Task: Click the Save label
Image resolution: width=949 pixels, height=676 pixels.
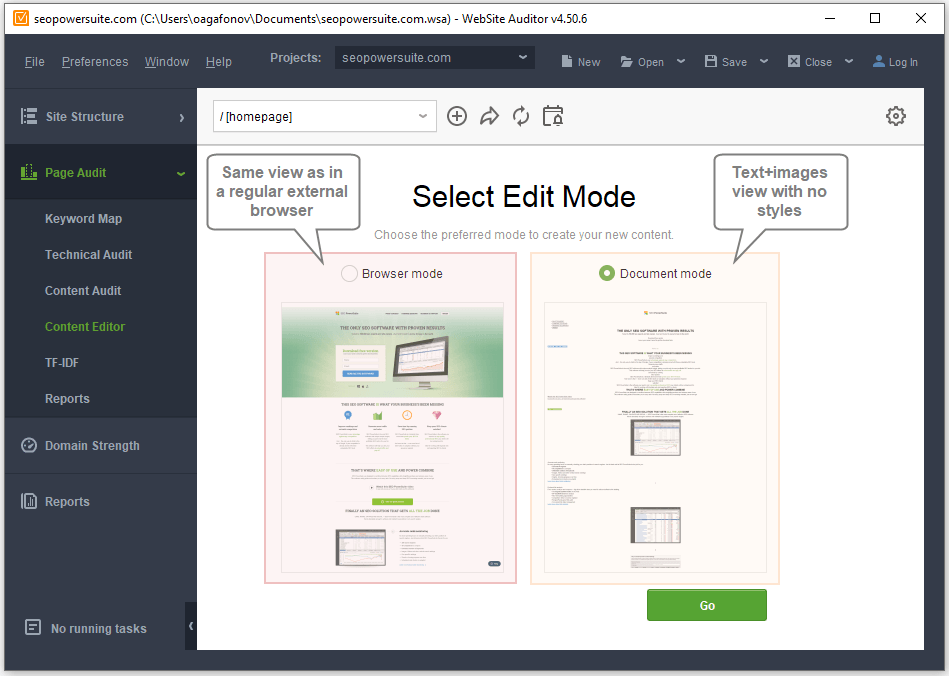Action: pos(734,62)
